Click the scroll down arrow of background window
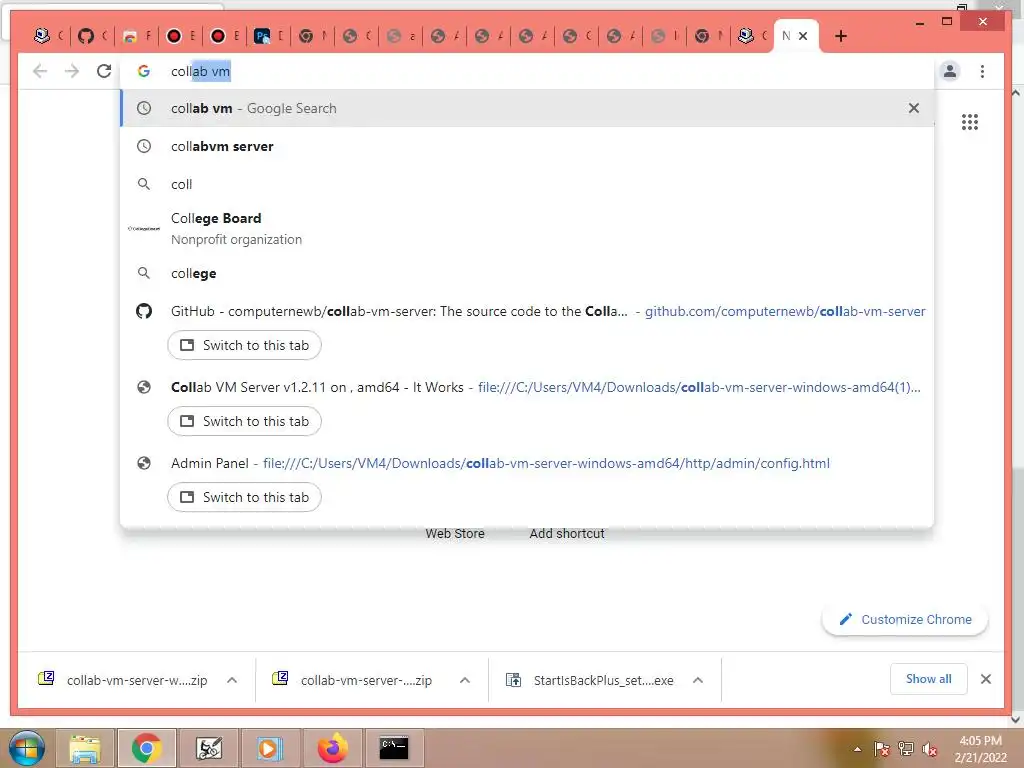Screen dimensions: 1024x768 pyautogui.click(x=1016, y=720)
